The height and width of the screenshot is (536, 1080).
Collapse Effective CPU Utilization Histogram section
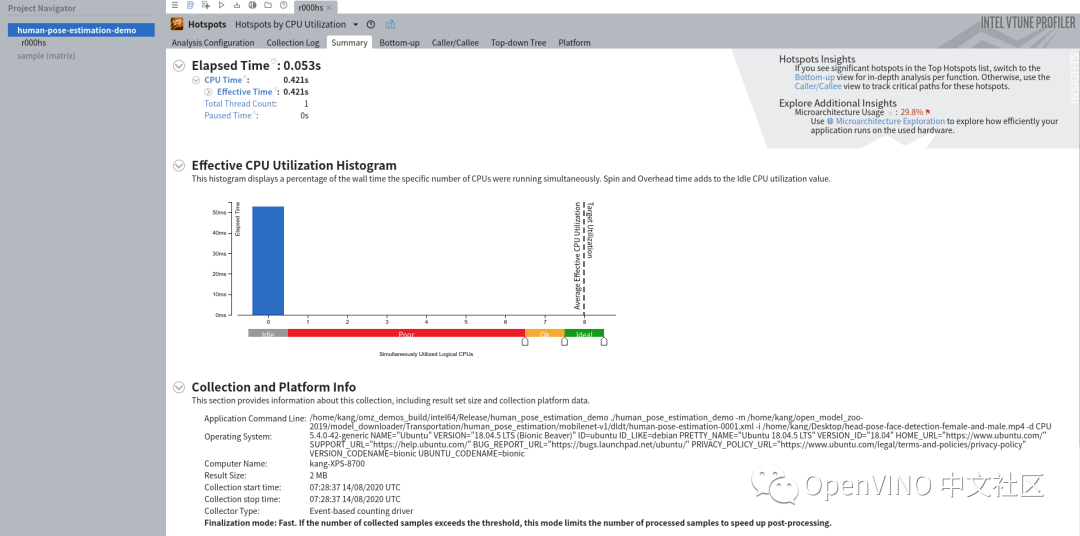point(179,165)
